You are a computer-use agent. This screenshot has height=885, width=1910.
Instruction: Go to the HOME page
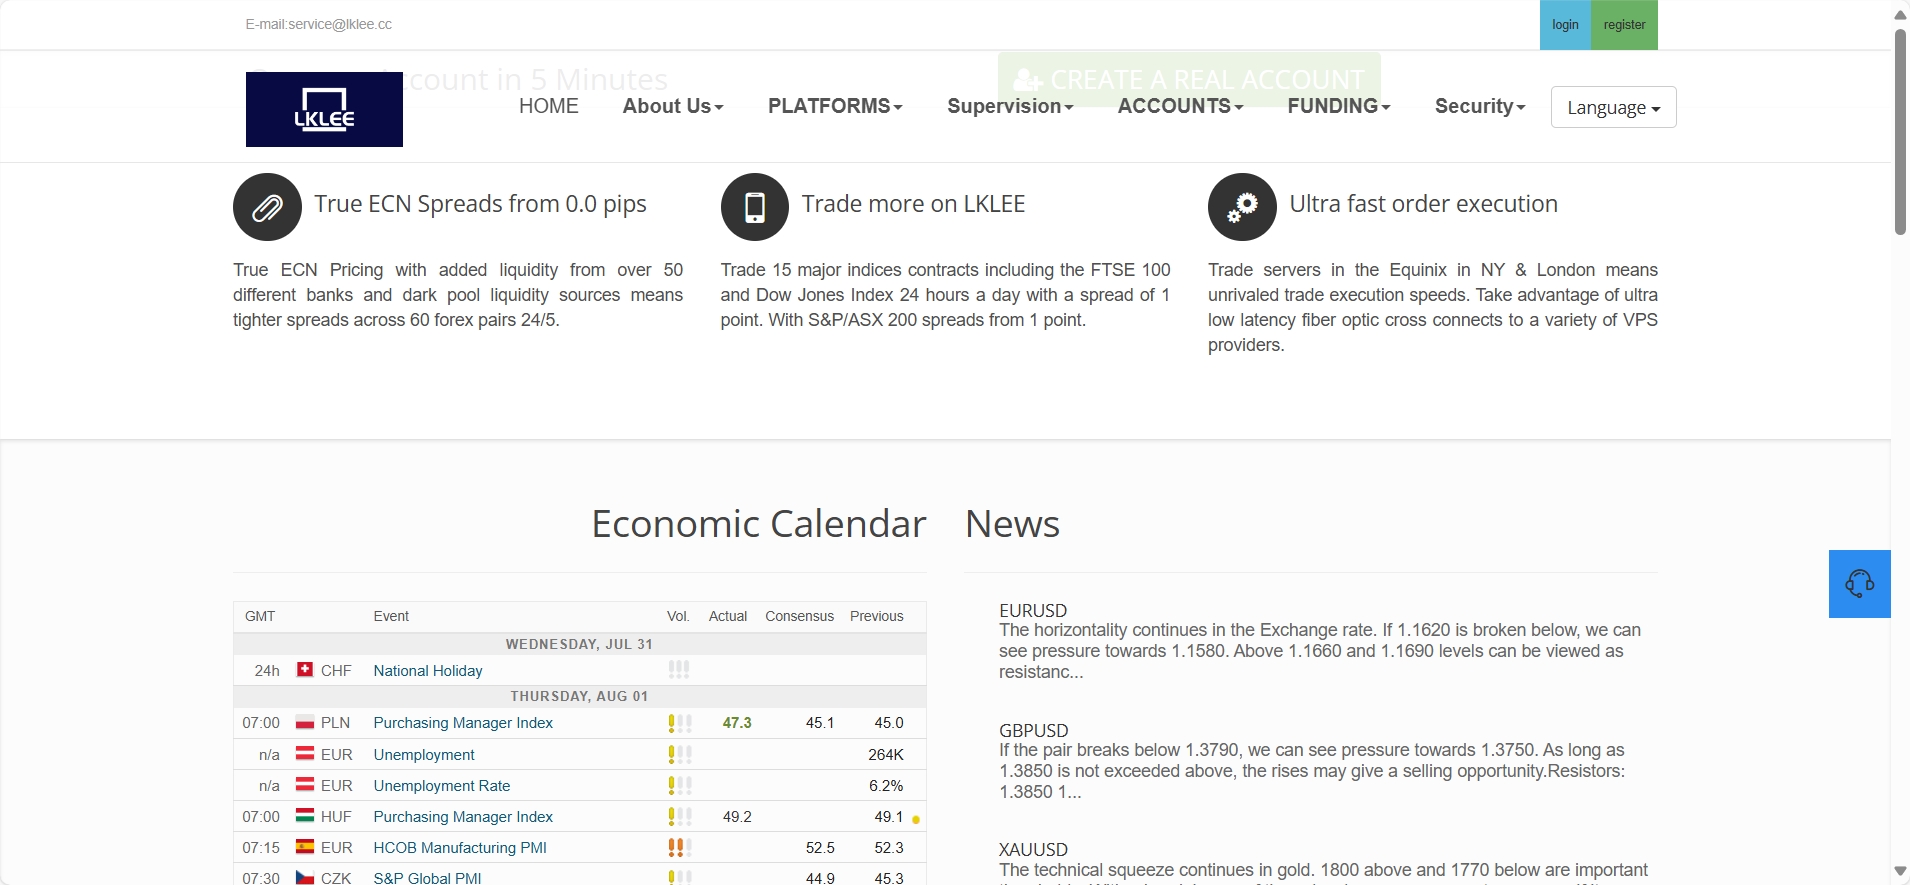pyautogui.click(x=548, y=106)
